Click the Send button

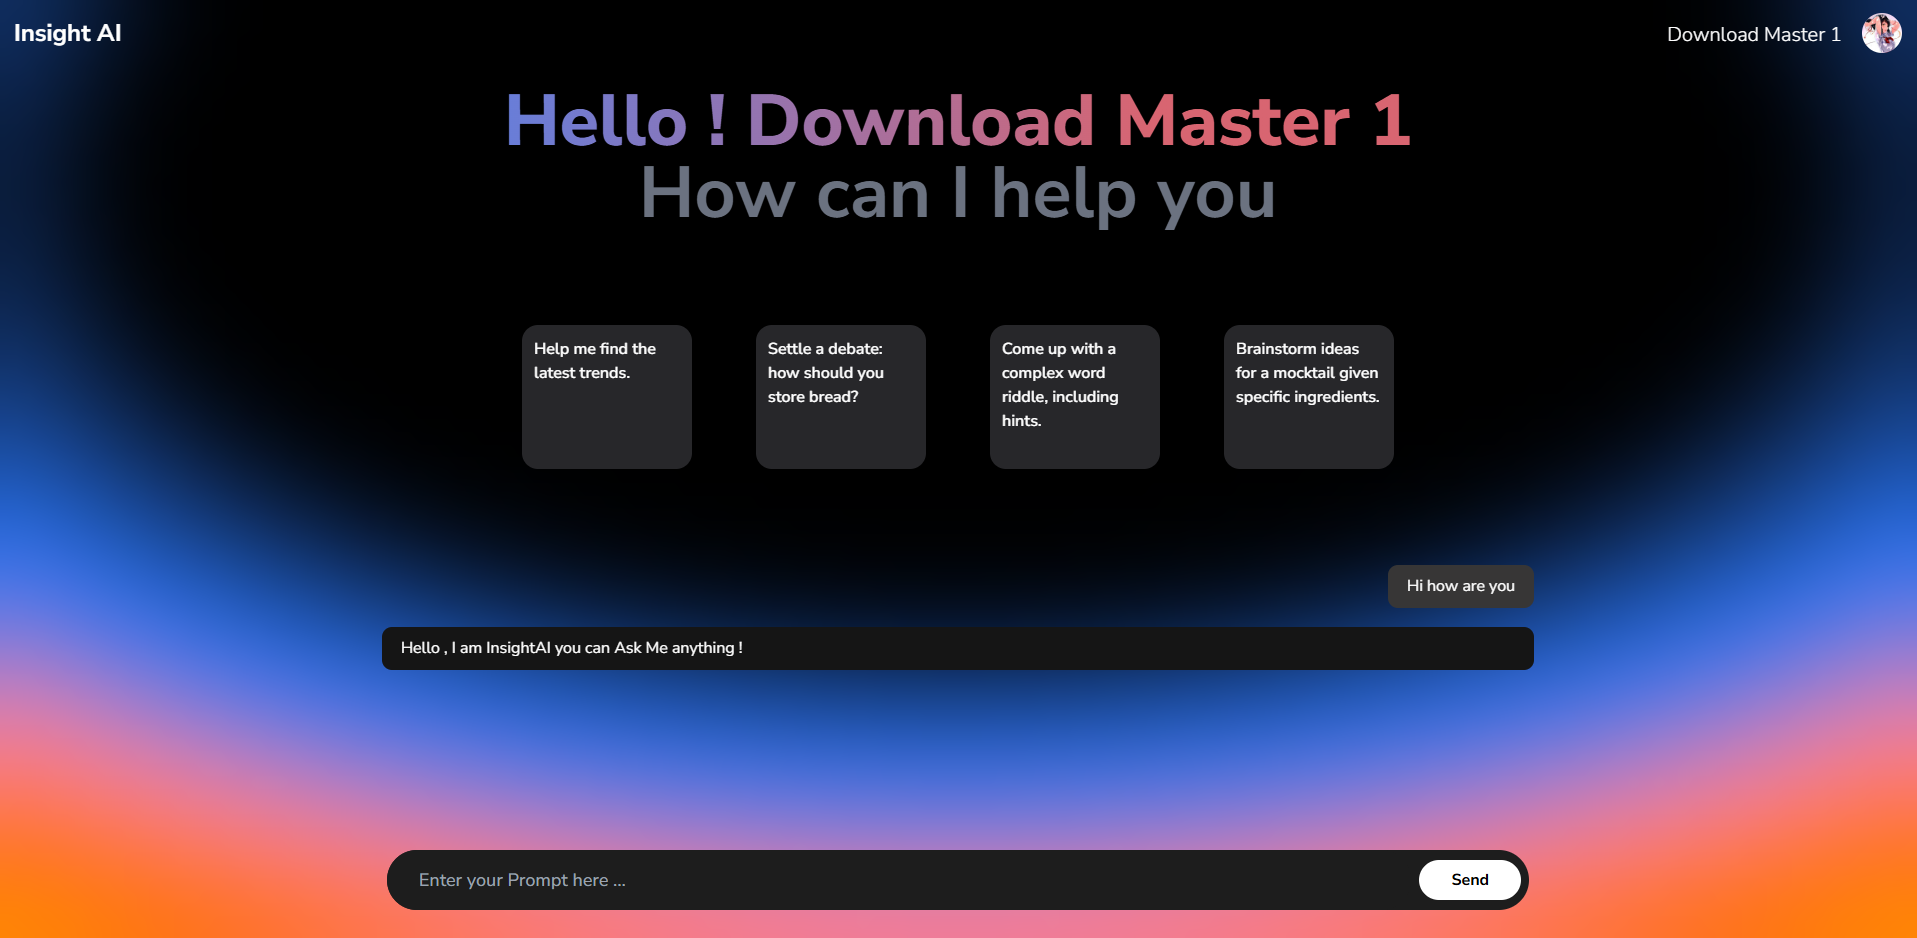click(x=1469, y=880)
